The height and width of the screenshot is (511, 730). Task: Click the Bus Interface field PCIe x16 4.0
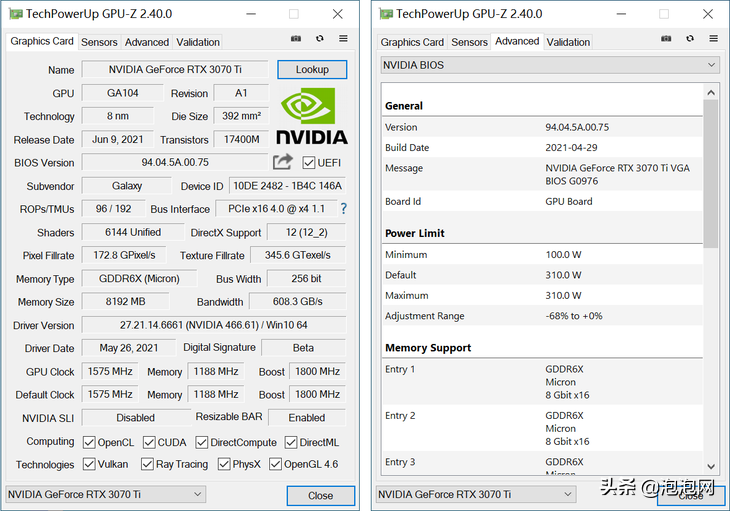click(277, 209)
